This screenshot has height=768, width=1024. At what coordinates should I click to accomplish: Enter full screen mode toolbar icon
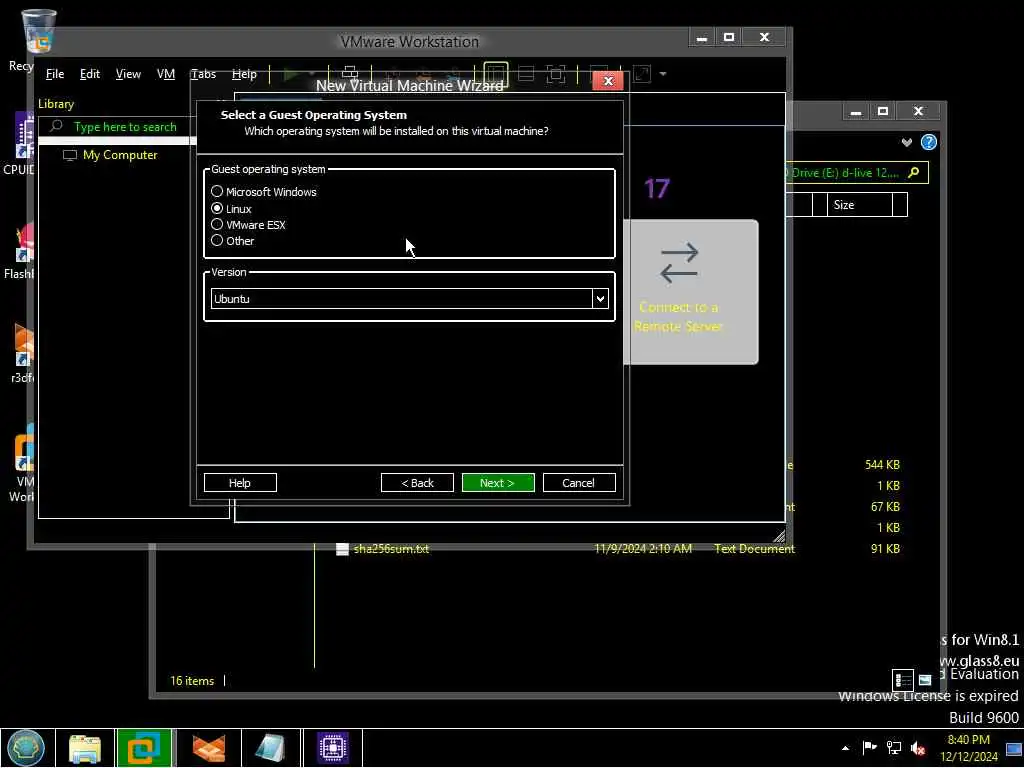click(x=556, y=73)
